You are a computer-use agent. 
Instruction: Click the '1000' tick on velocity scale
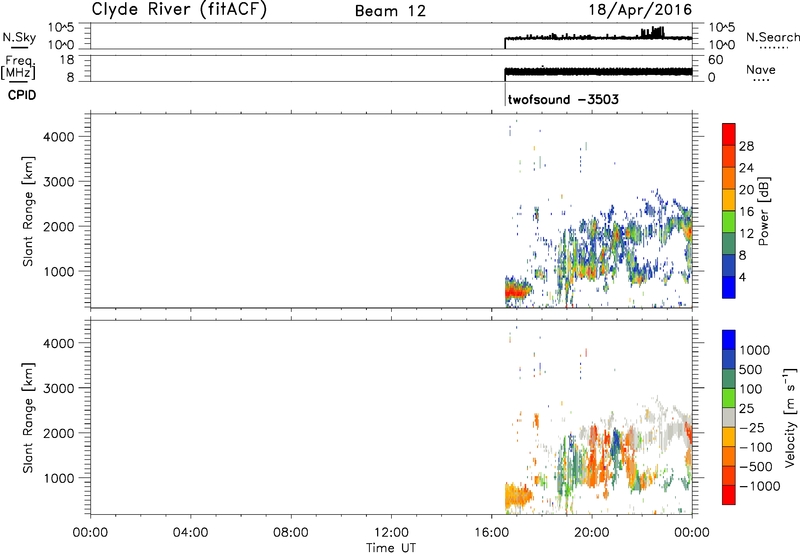point(755,350)
